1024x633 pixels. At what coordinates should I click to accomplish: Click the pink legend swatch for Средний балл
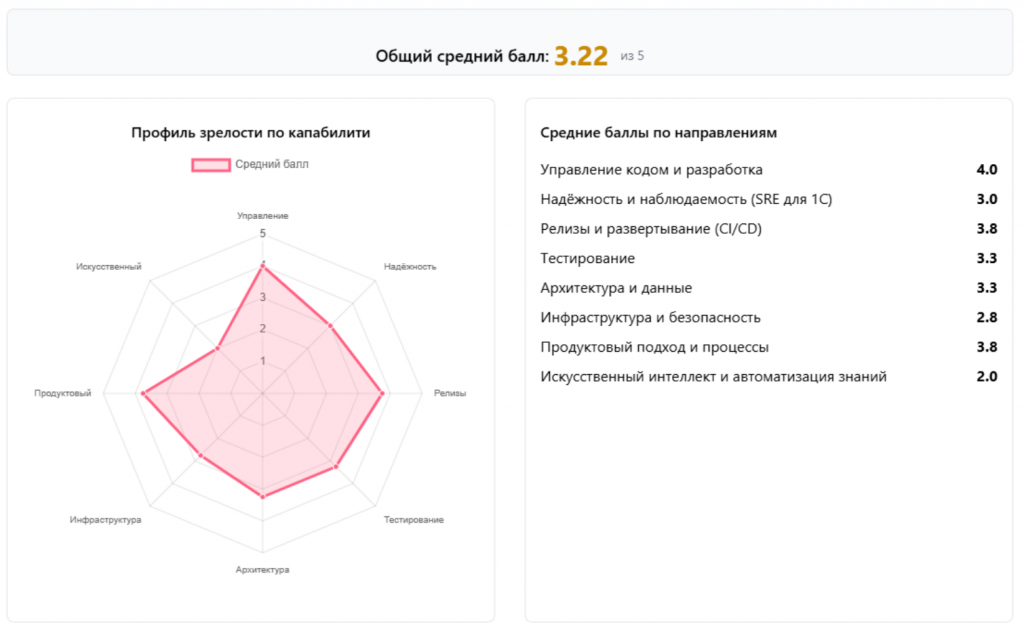pos(211,164)
